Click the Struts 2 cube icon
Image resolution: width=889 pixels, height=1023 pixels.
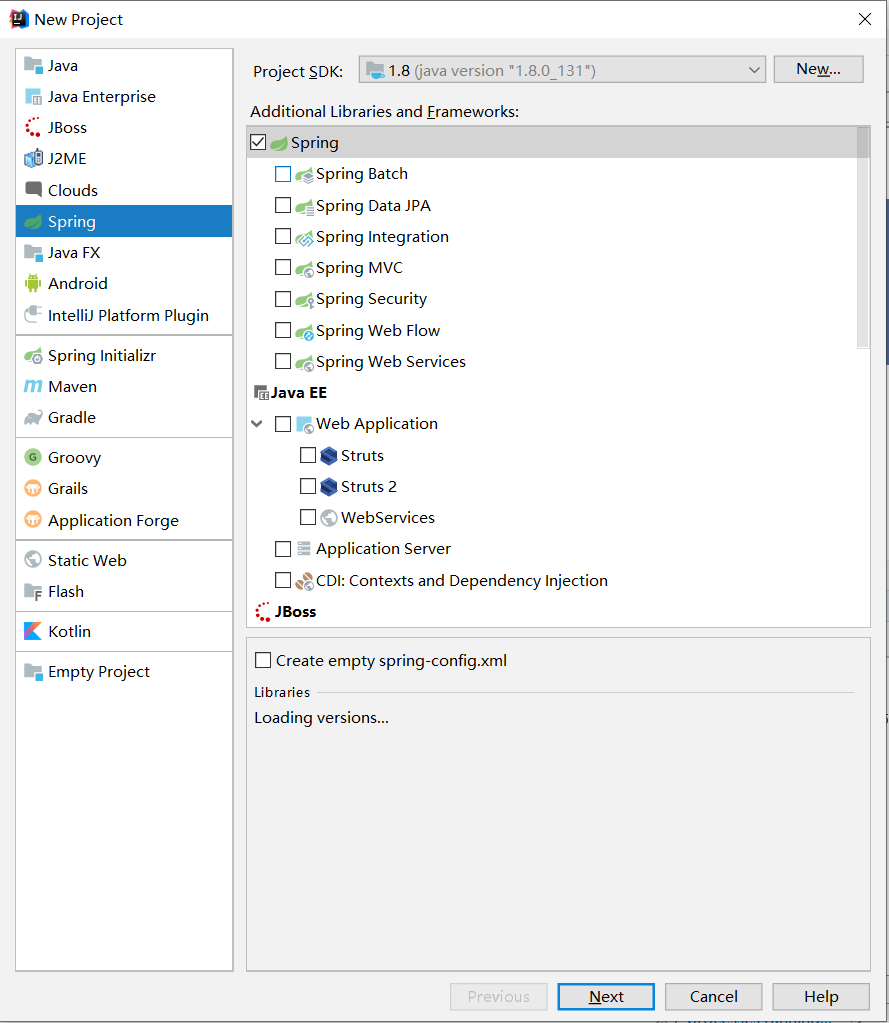click(329, 487)
